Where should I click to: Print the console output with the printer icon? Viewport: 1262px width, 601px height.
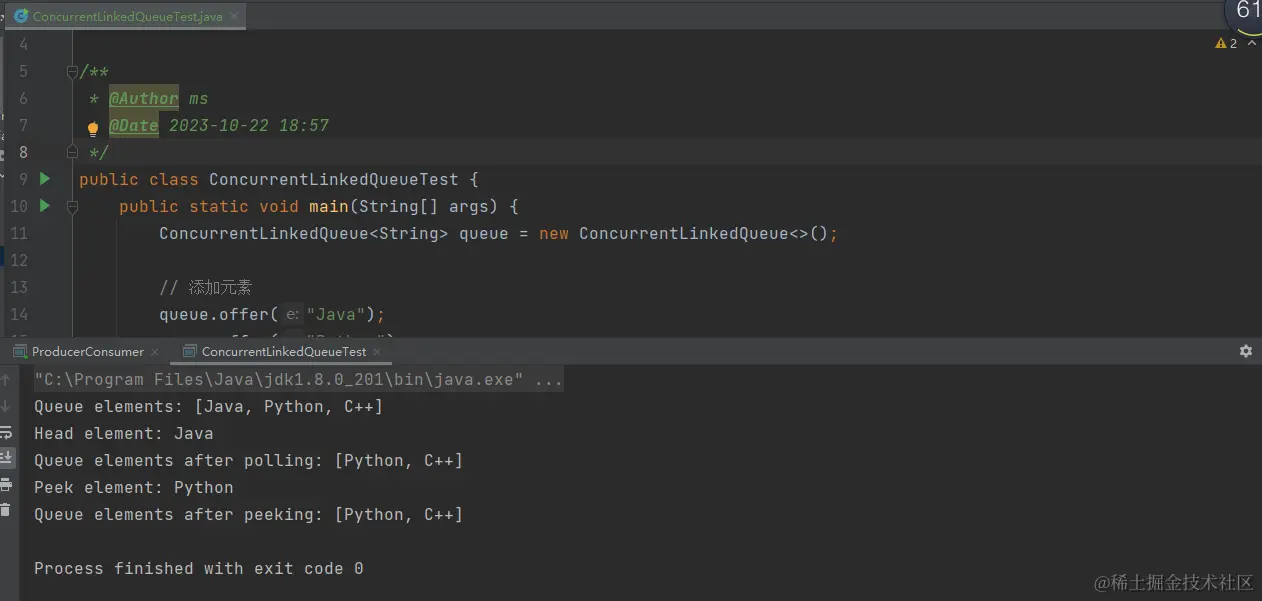[6, 484]
